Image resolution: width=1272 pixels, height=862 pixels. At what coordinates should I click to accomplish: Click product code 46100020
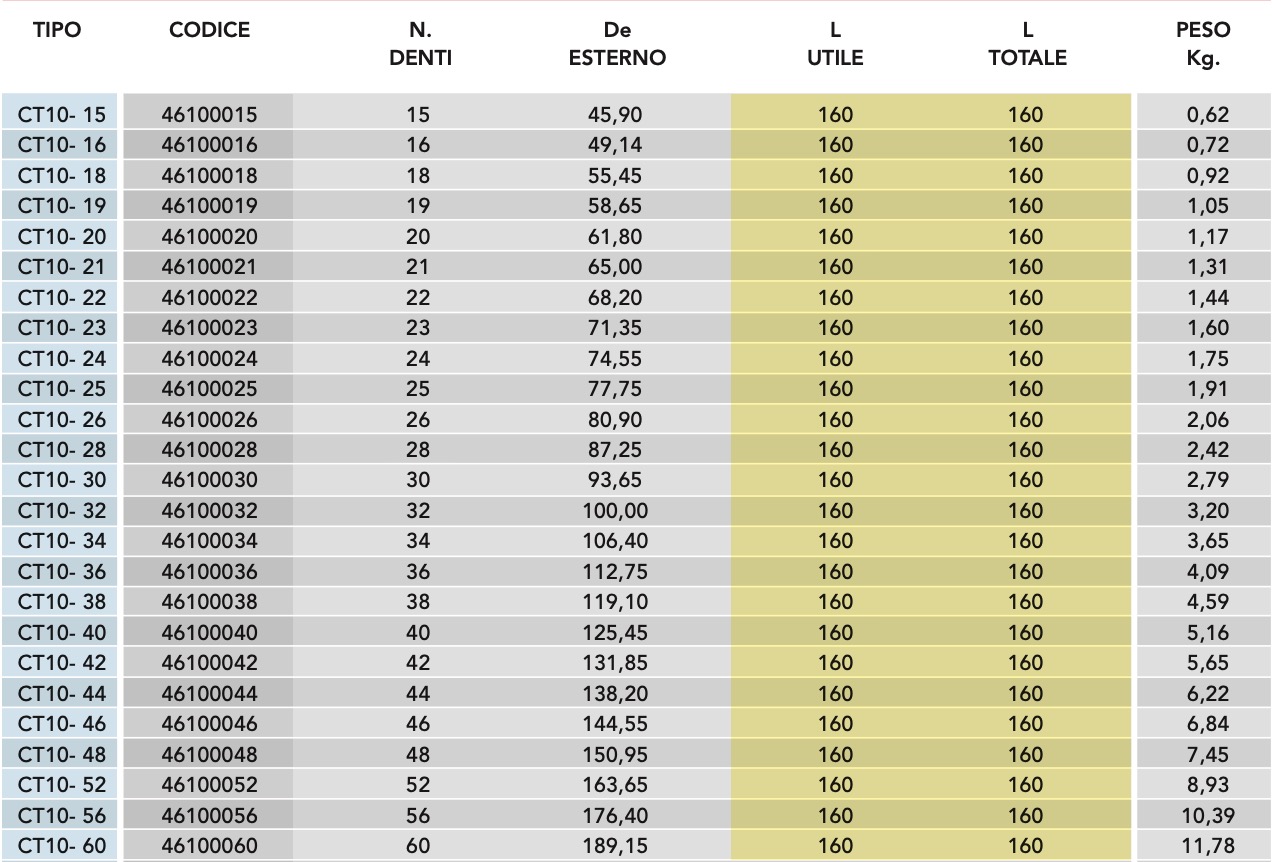[x=209, y=237]
